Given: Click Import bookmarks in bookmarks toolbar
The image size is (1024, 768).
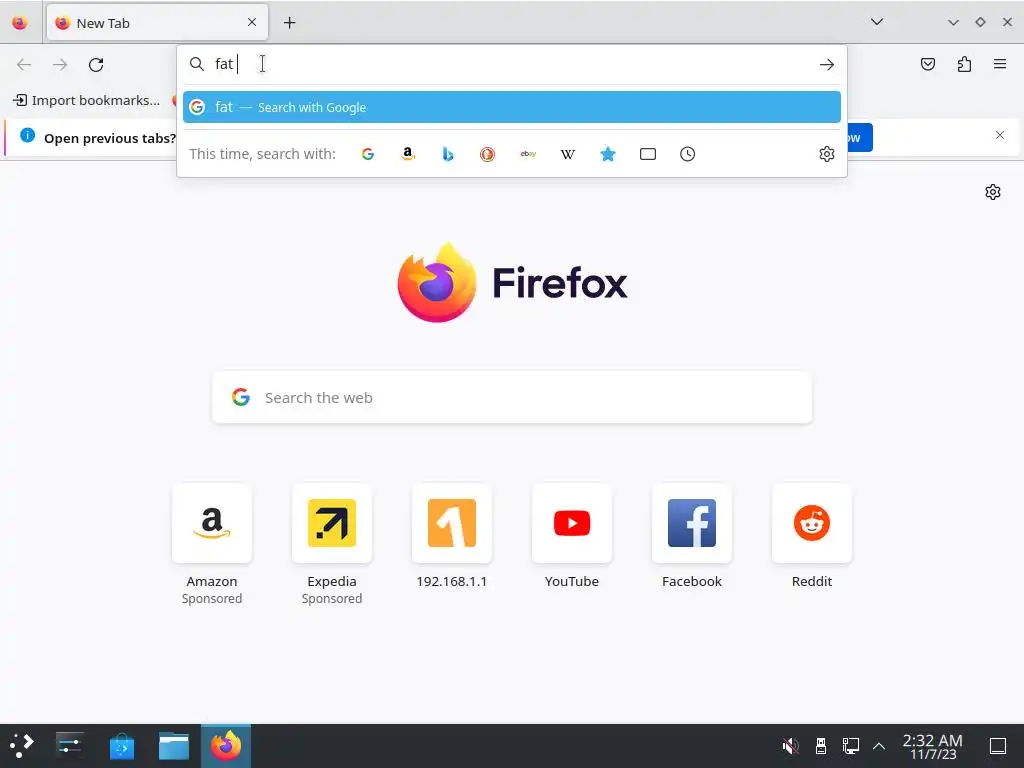Looking at the screenshot, I should pos(86,100).
